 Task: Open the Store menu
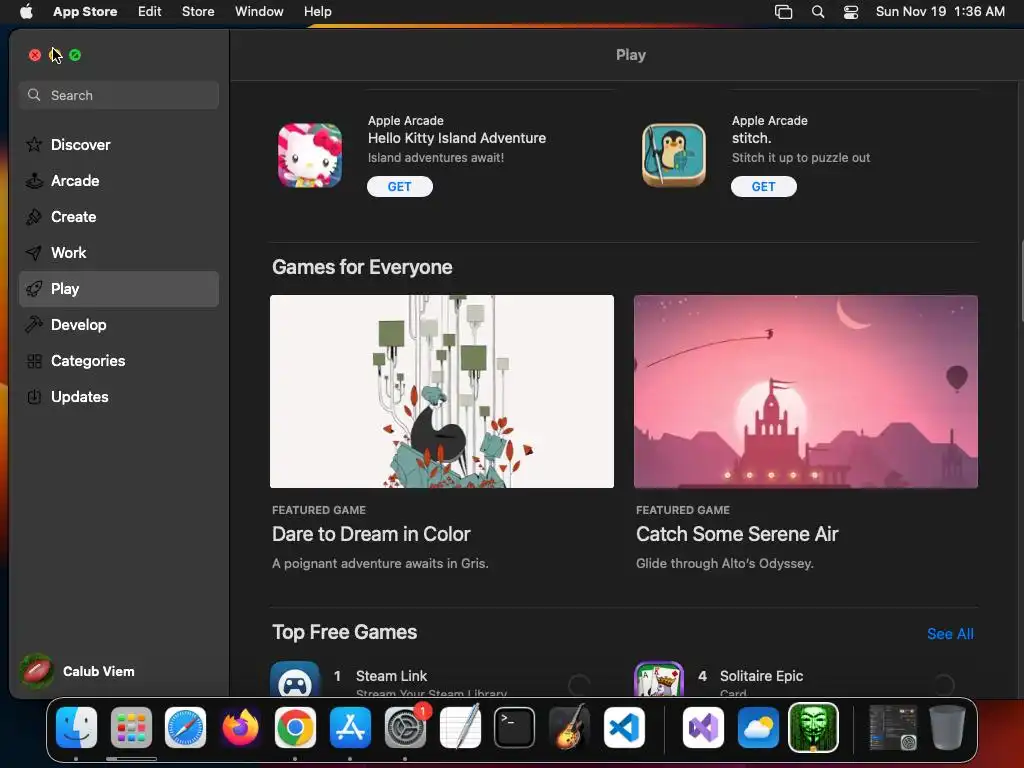coord(198,12)
